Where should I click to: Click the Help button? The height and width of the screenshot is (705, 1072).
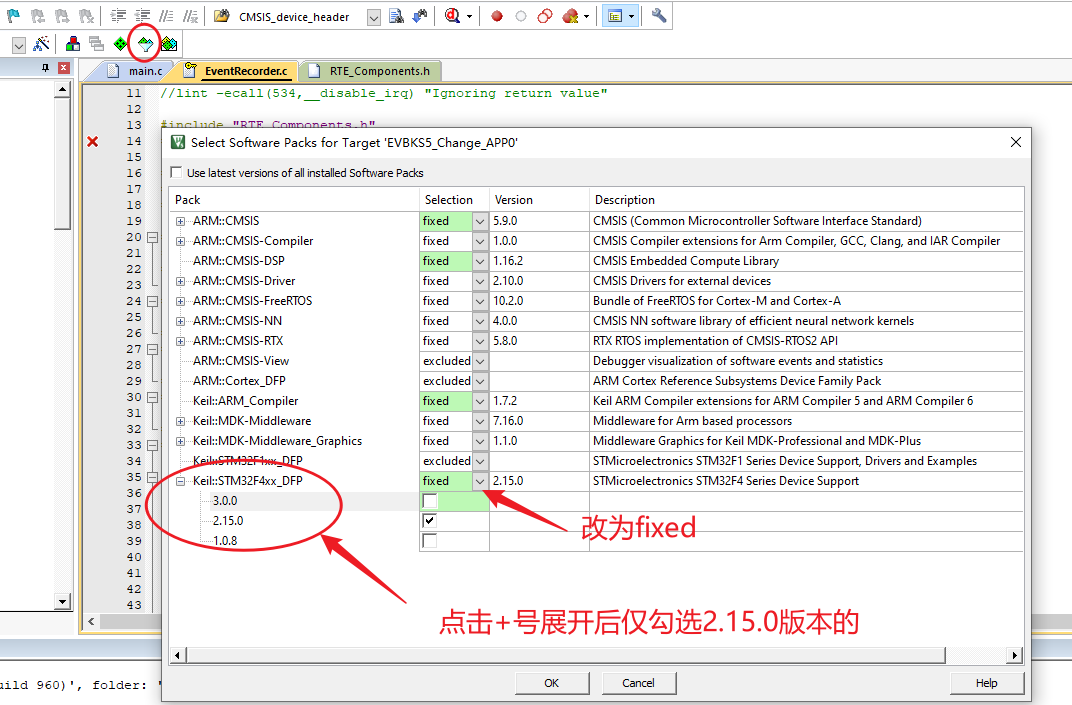point(986,682)
